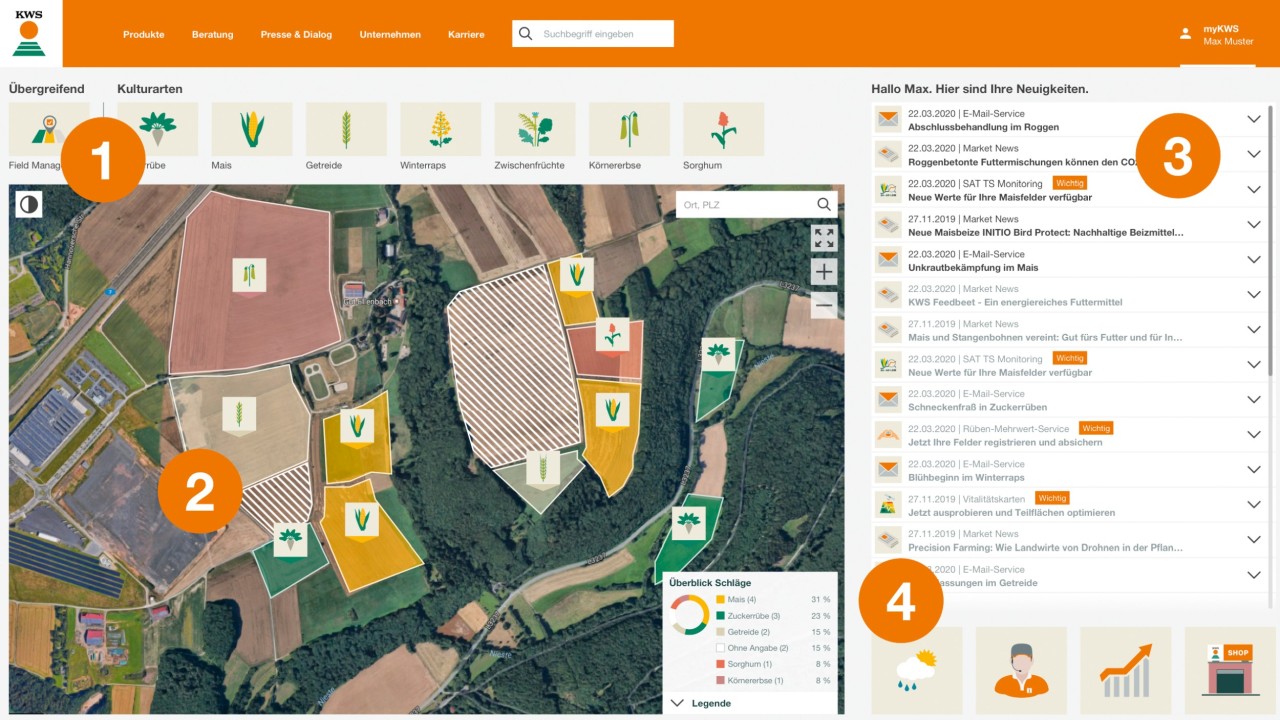Open the Karriere menu
Viewport: 1280px width, 720px height.
coord(466,34)
